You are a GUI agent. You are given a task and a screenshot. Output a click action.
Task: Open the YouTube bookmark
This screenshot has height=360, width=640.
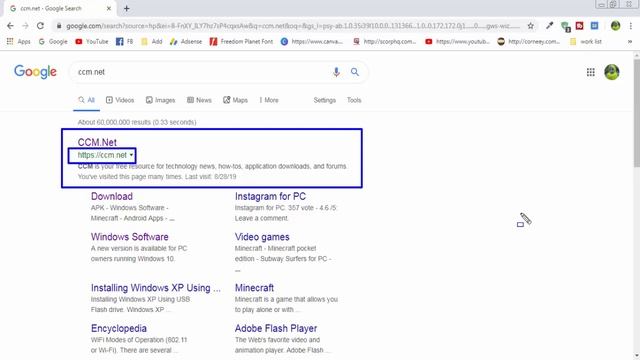pyautogui.click(x=92, y=42)
